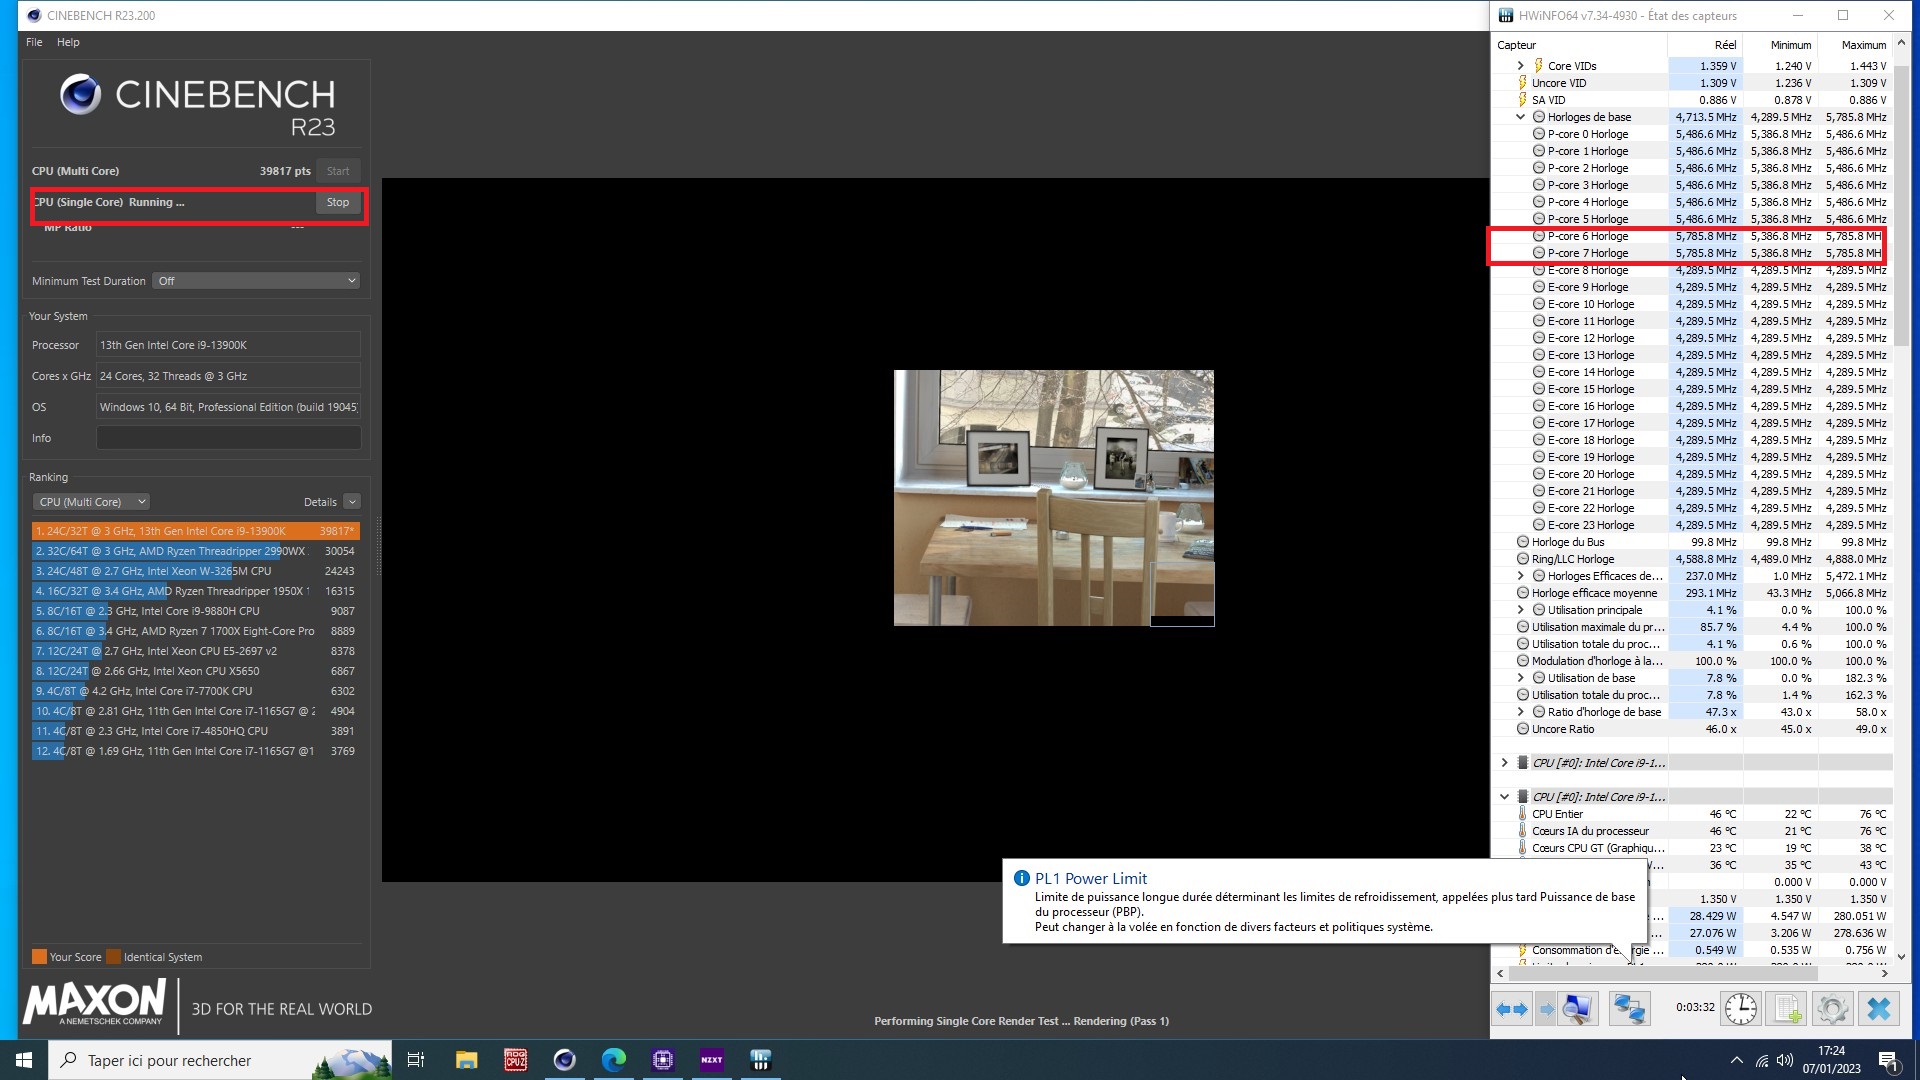
Task: Expand the first CPU [#0] Intel Core i9 section
Action: (1504, 763)
